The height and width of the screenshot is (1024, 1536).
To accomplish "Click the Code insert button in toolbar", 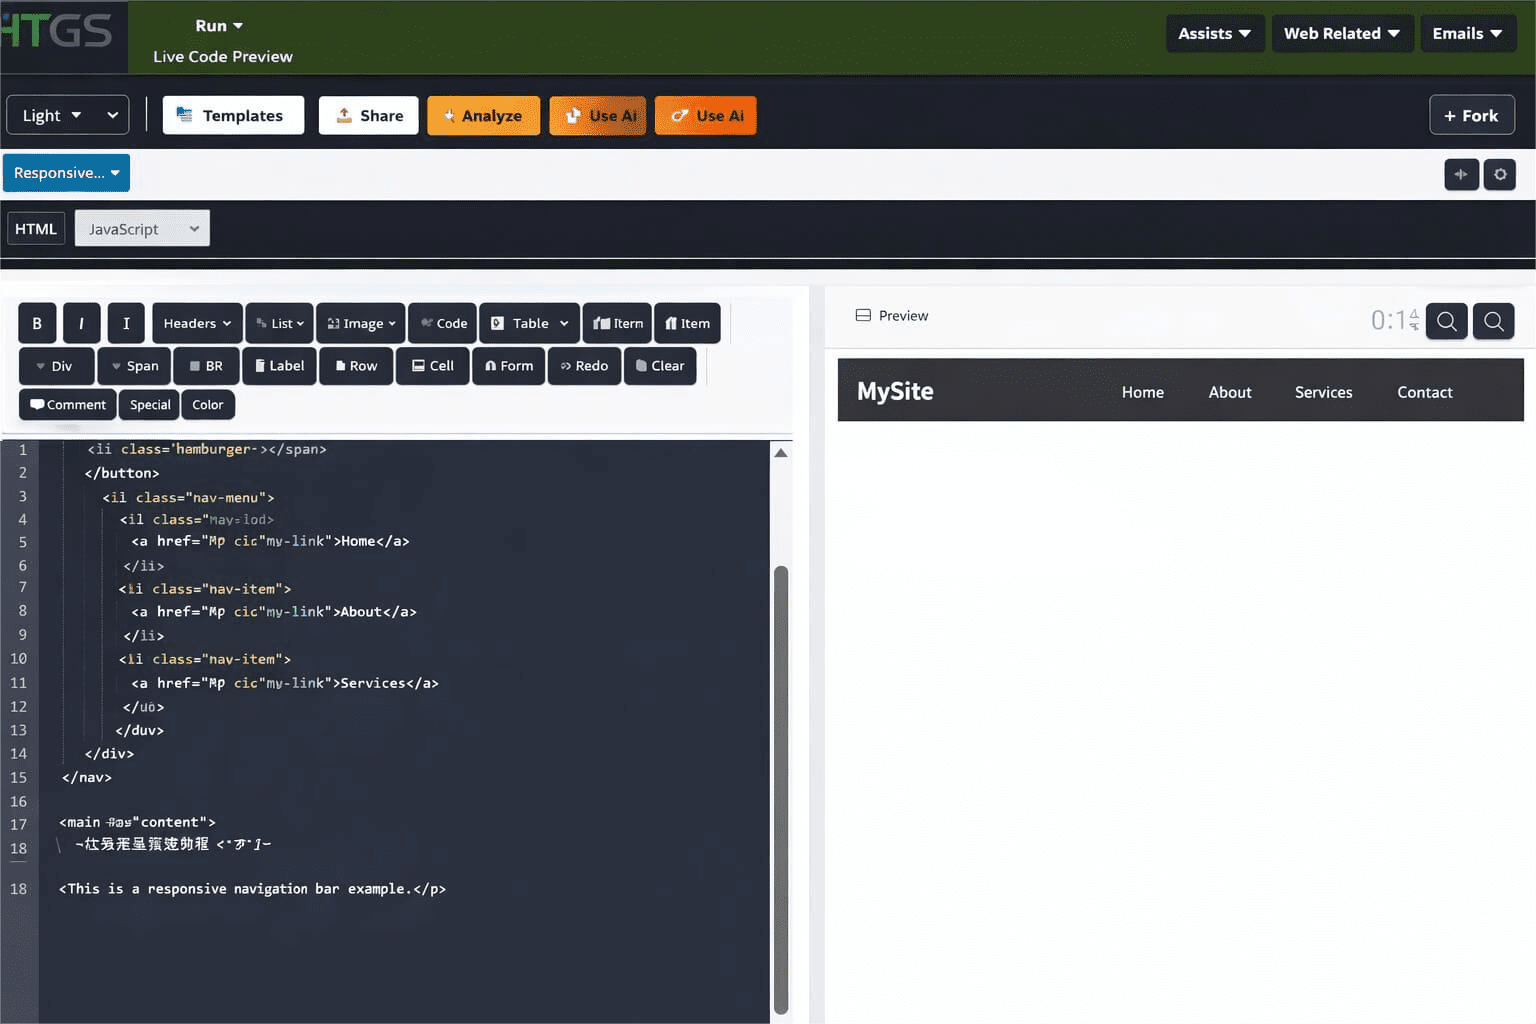I will (x=443, y=323).
